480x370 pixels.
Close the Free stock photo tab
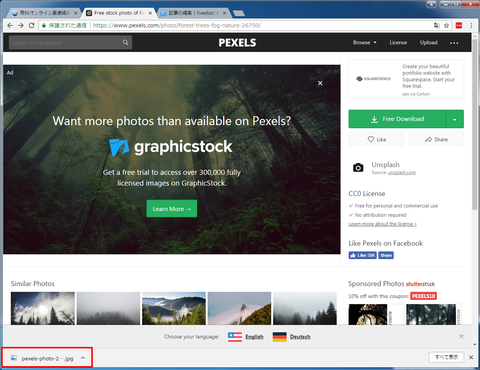(x=150, y=13)
